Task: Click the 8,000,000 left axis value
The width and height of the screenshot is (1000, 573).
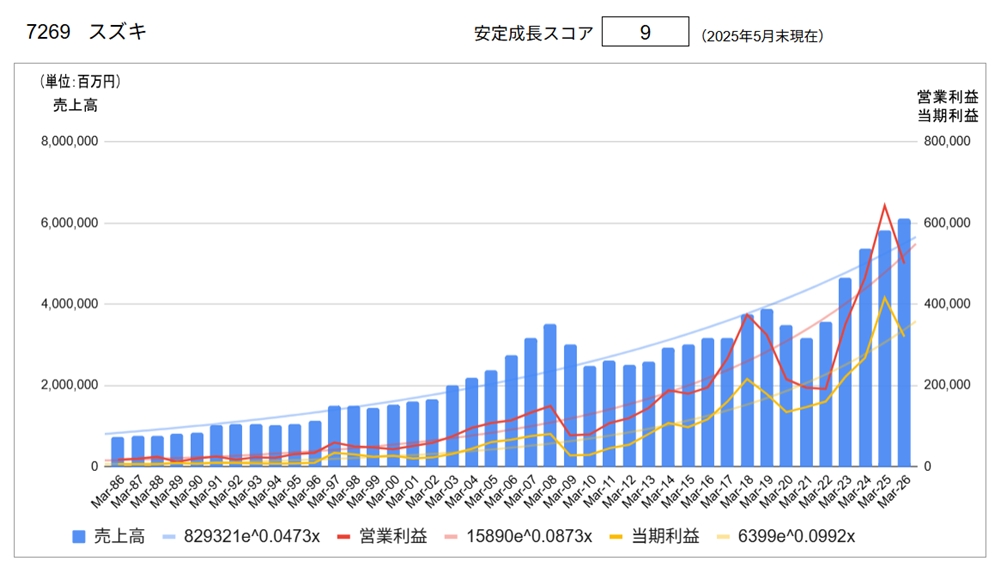Action: [x=70, y=141]
